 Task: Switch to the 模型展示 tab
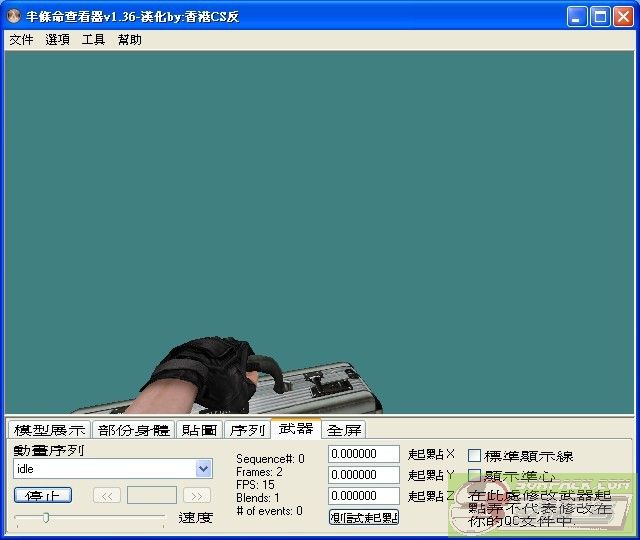coord(49,430)
